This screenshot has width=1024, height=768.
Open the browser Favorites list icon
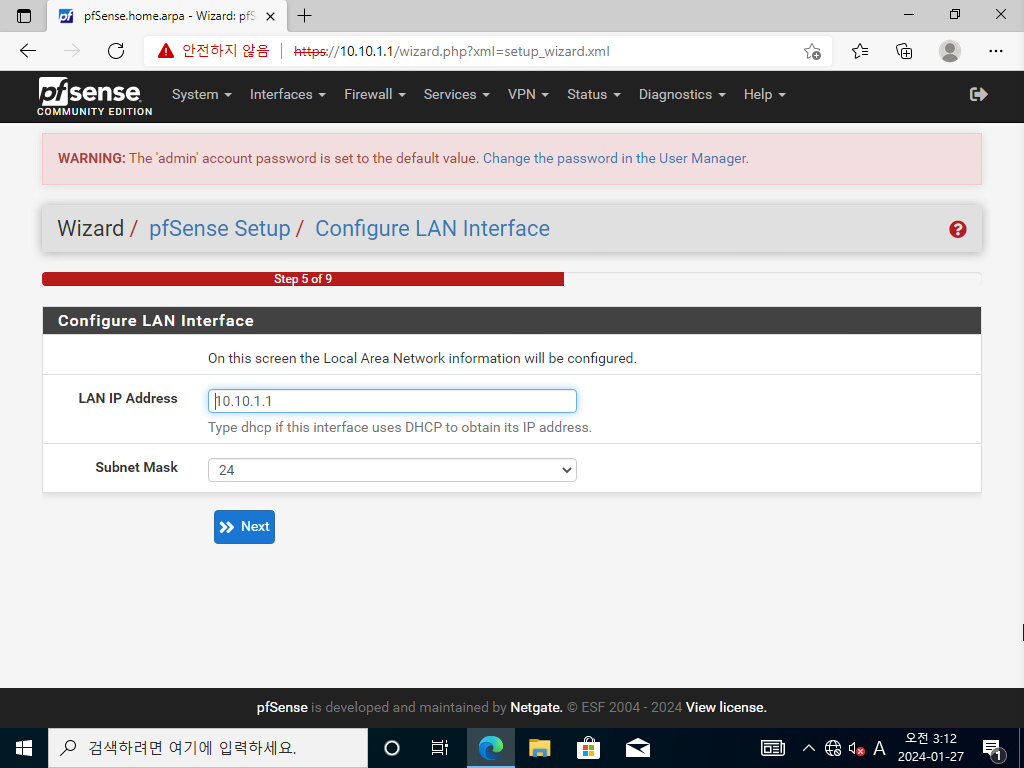tap(859, 51)
